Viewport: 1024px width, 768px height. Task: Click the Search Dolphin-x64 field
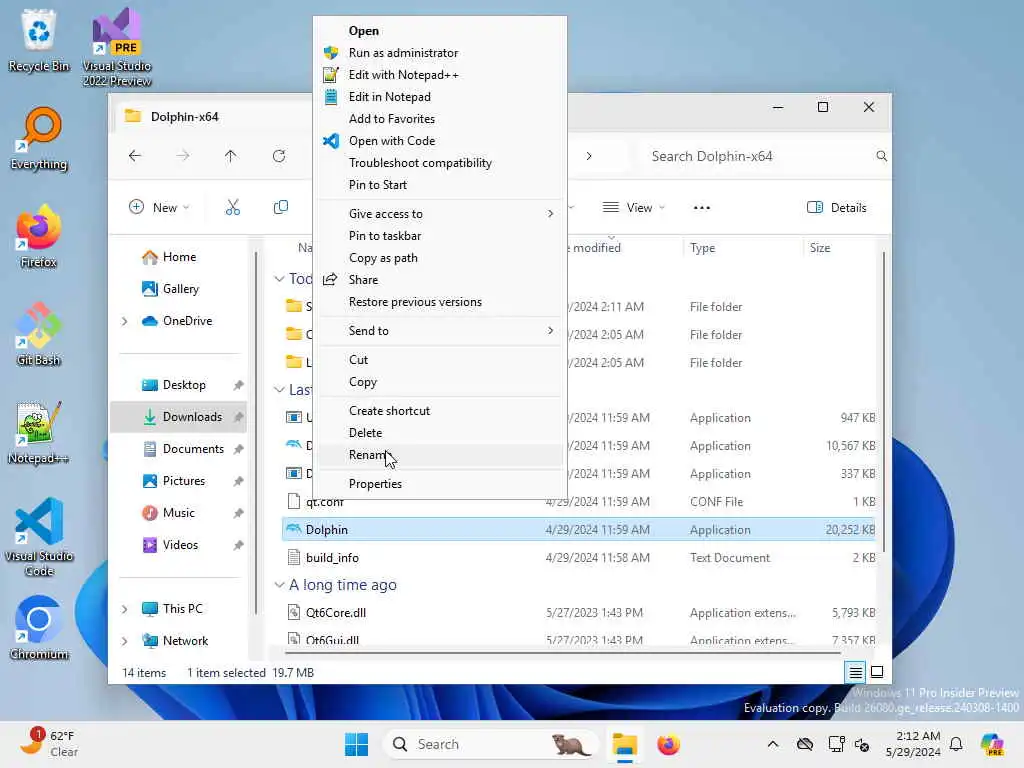pos(763,156)
